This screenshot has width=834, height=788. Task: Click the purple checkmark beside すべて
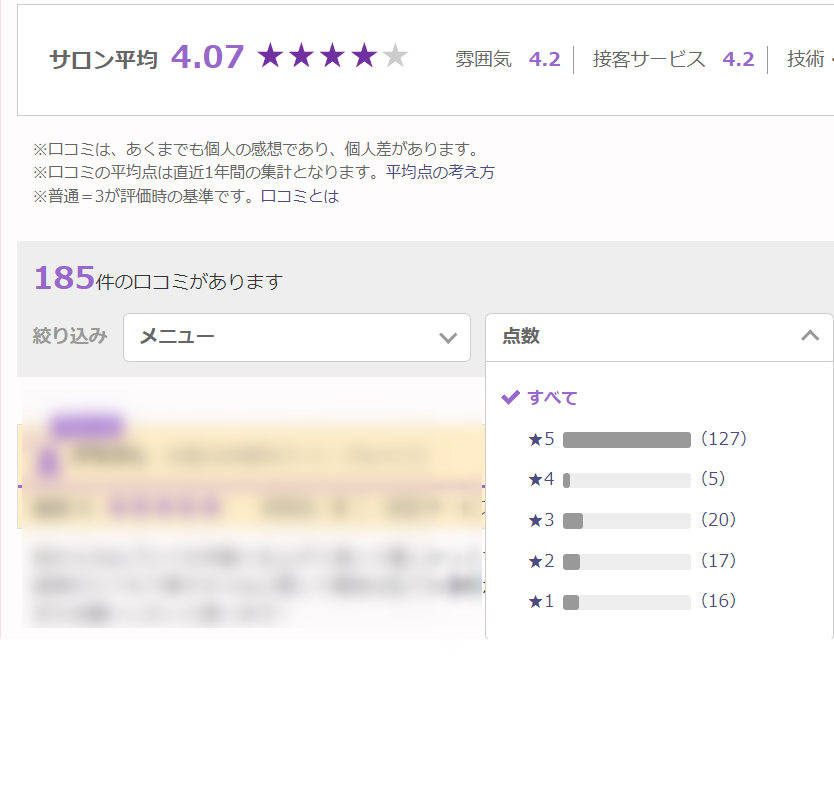pos(510,397)
